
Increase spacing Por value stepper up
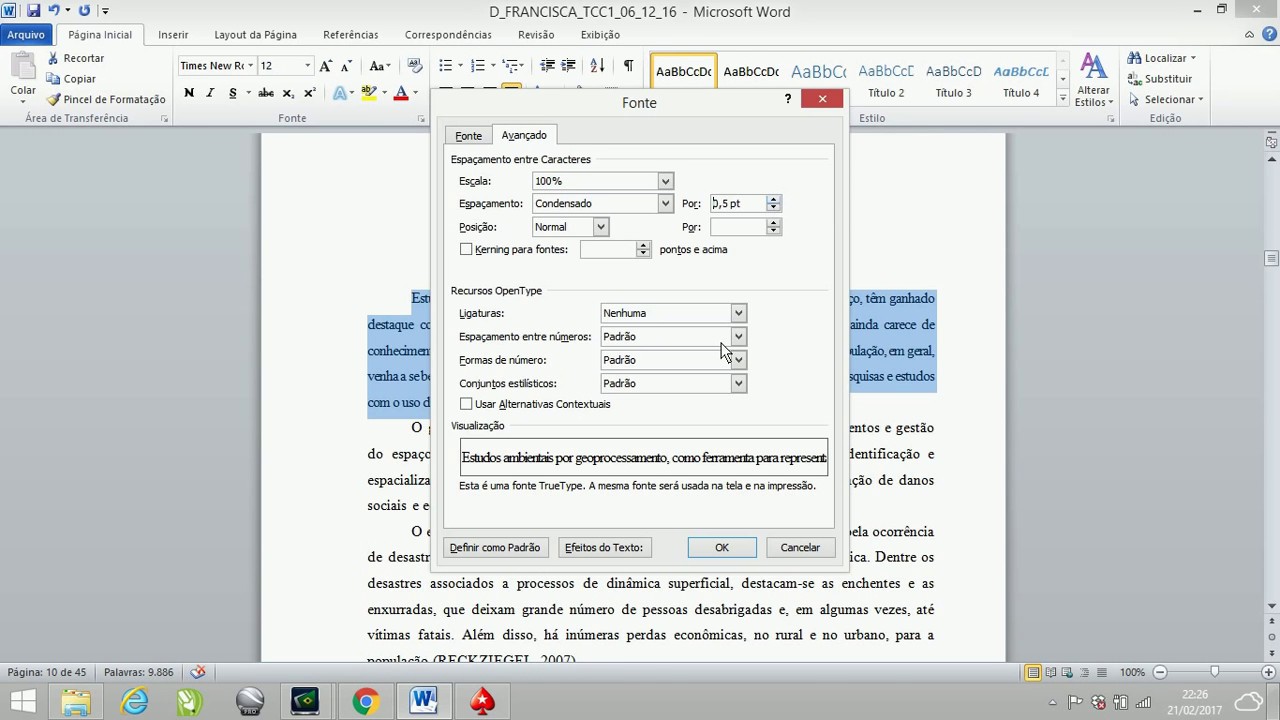tap(773, 199)
